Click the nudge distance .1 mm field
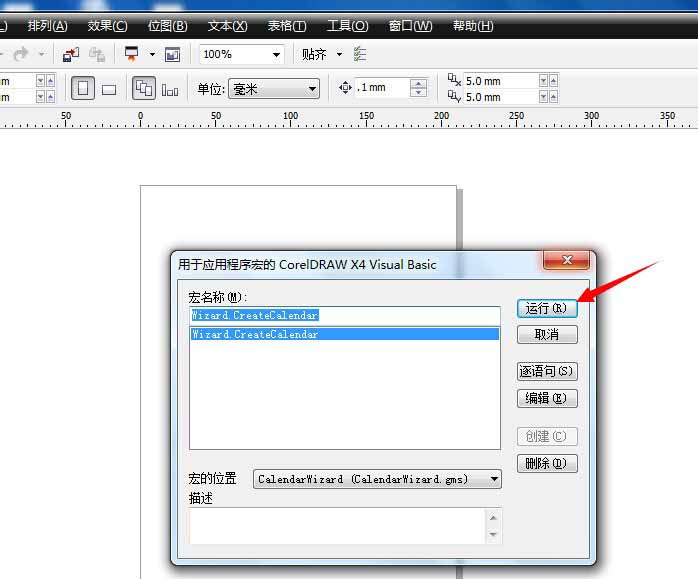This screenshot has width=698, height=579. pyautogui.click(x=382, y=87)
